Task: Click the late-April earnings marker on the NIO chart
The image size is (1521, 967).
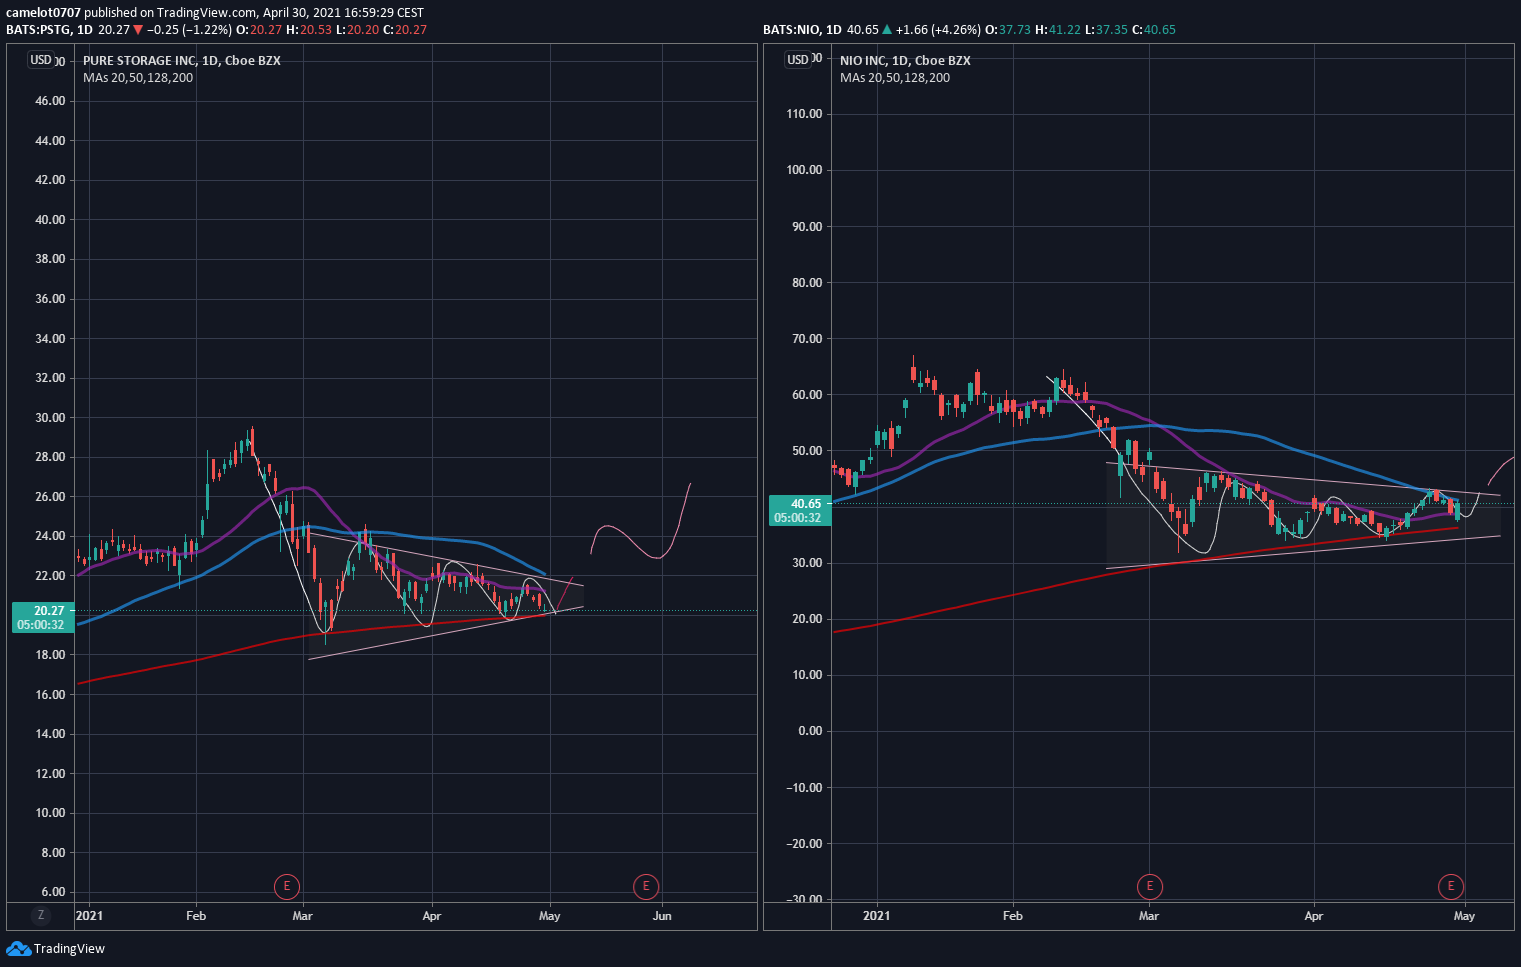Action: pos(1451,886)
